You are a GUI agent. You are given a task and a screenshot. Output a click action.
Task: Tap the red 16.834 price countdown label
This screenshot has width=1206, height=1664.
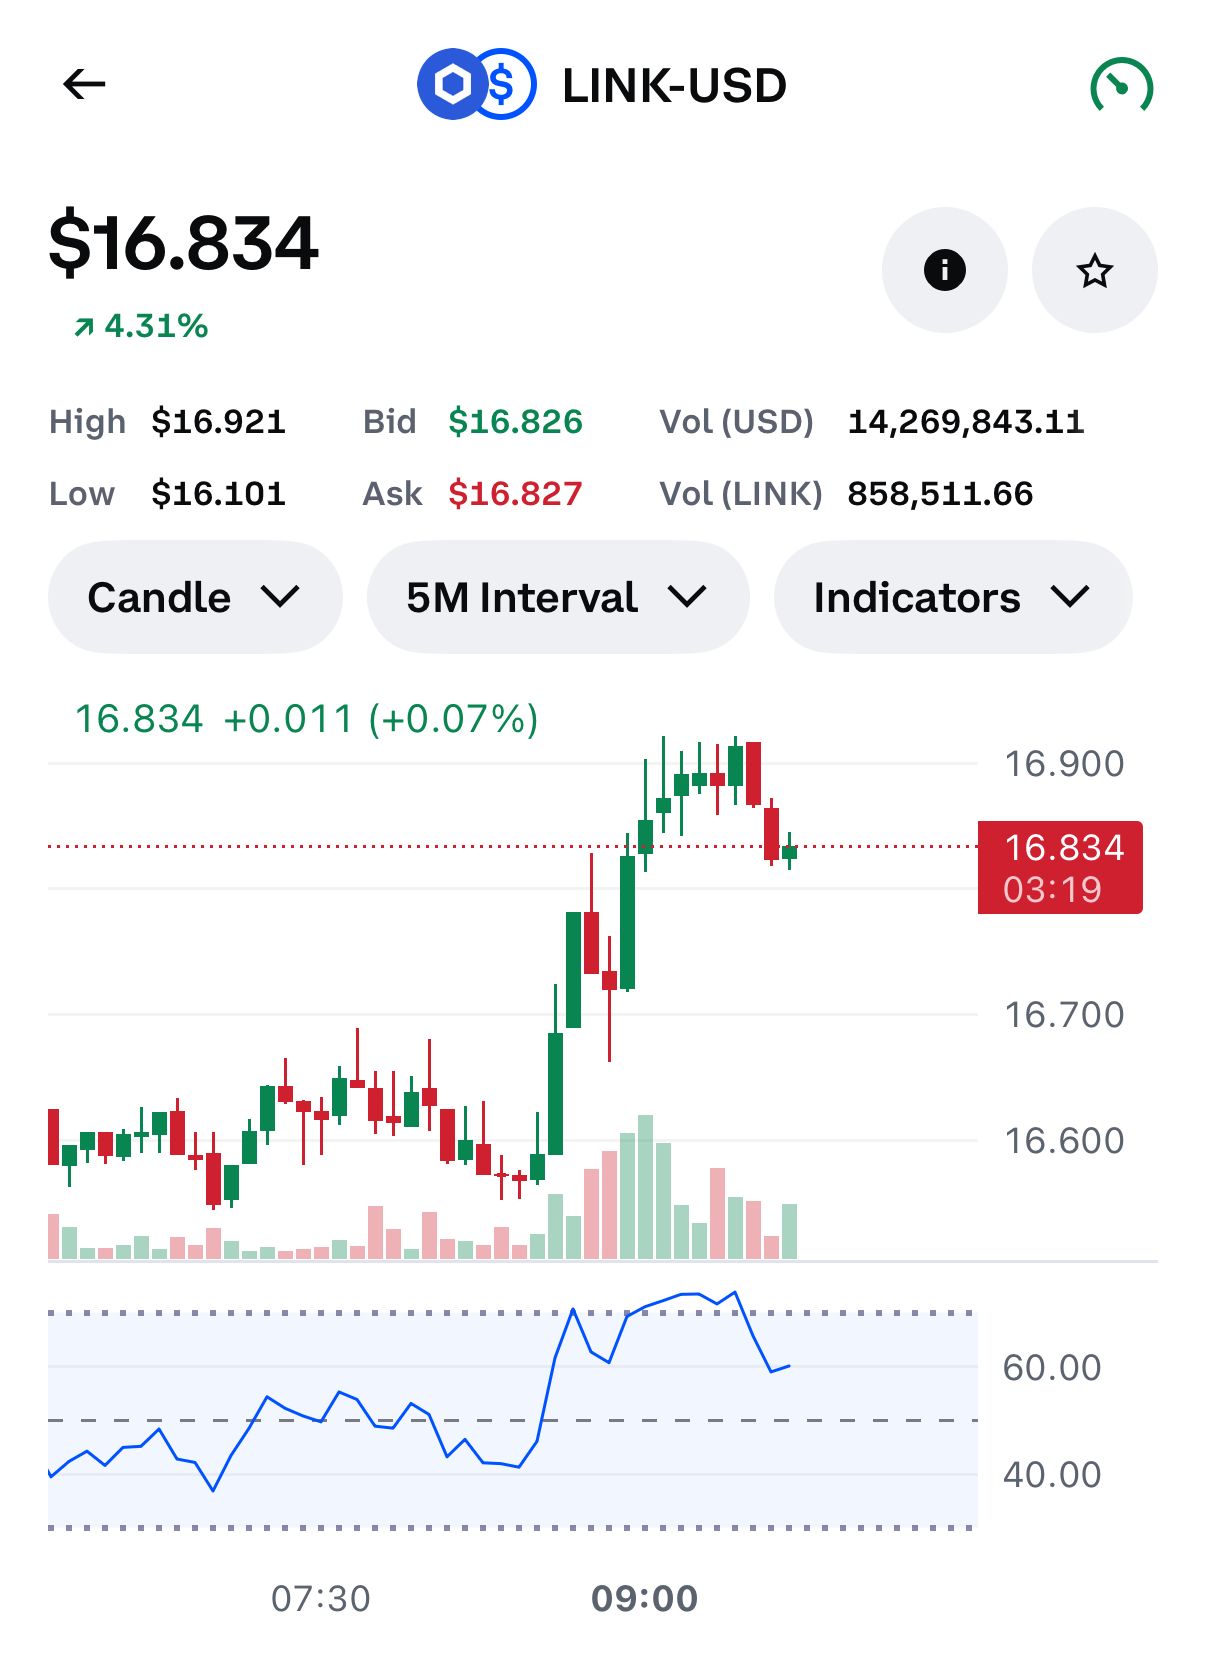[x=1060, y=868]
